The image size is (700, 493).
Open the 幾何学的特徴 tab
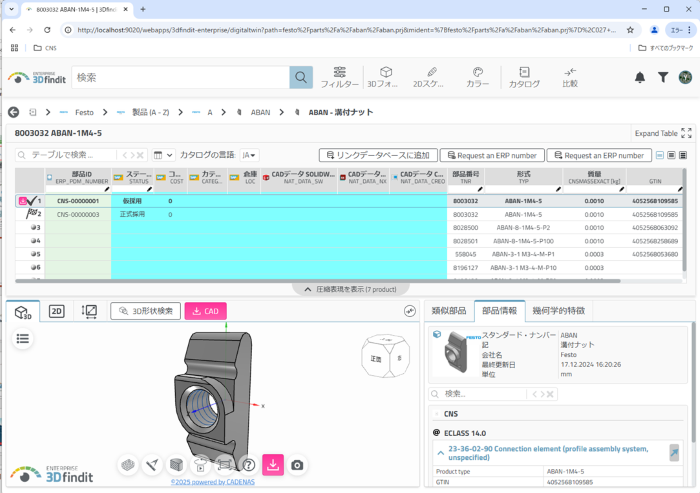point(559,310)
